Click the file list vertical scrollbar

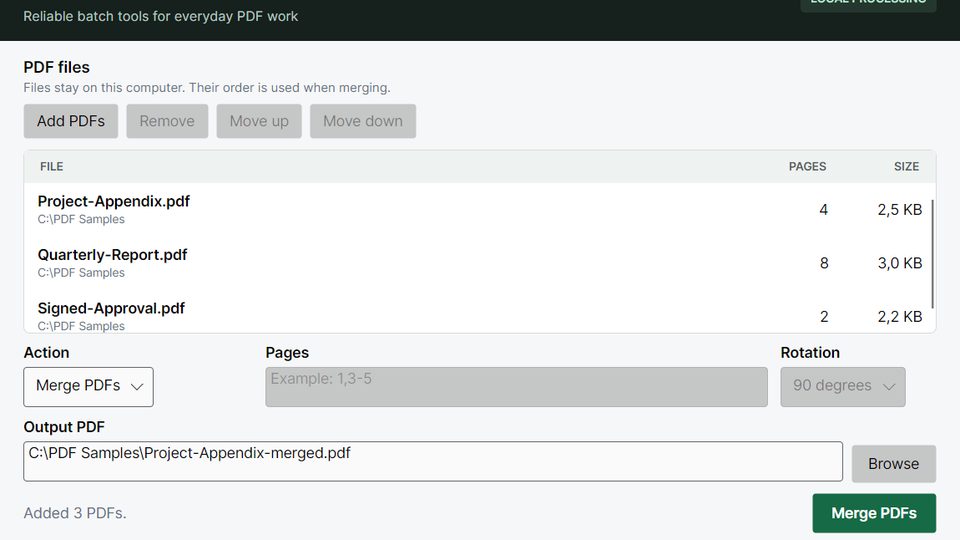click(932, 254)
